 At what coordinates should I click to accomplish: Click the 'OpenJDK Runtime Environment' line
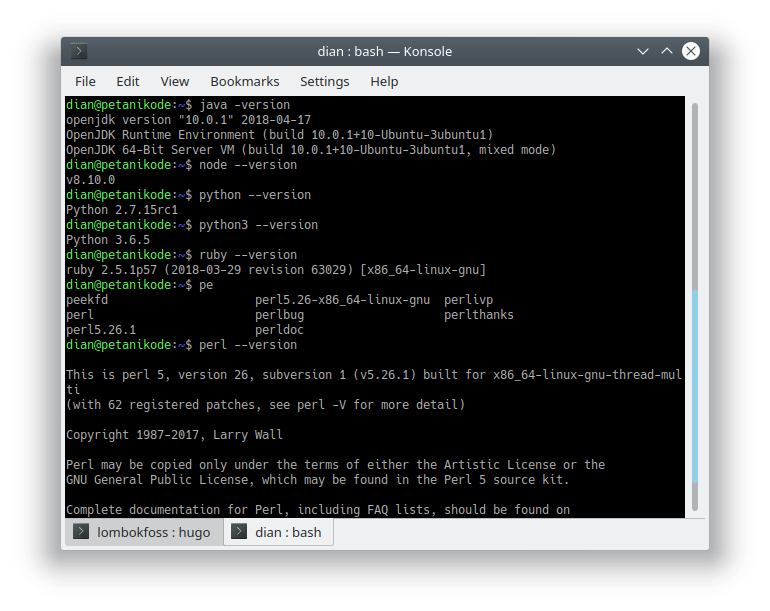pos(279,135)
